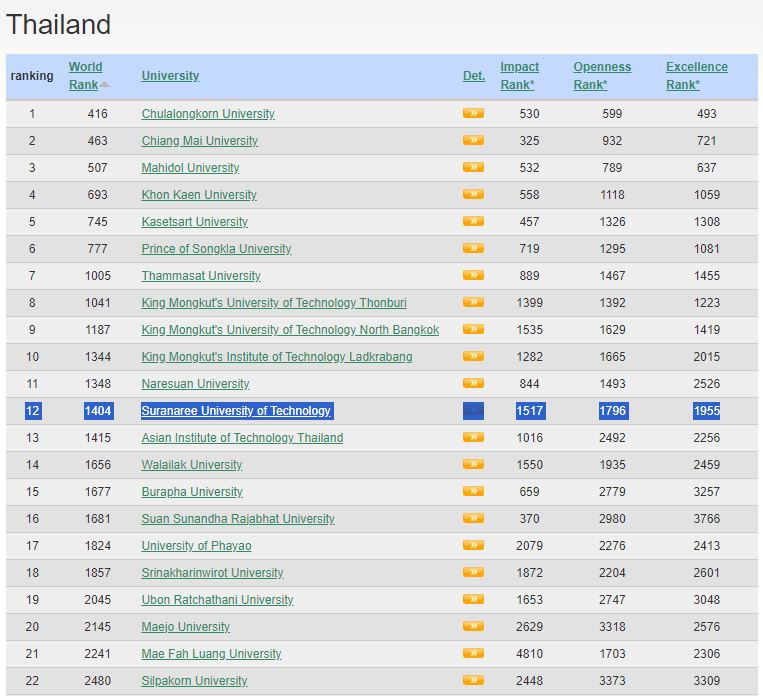This screenshot has height=696, width=763.
Task: Open details arrow icon for Thammasat University
Action: tap(473, 275)
